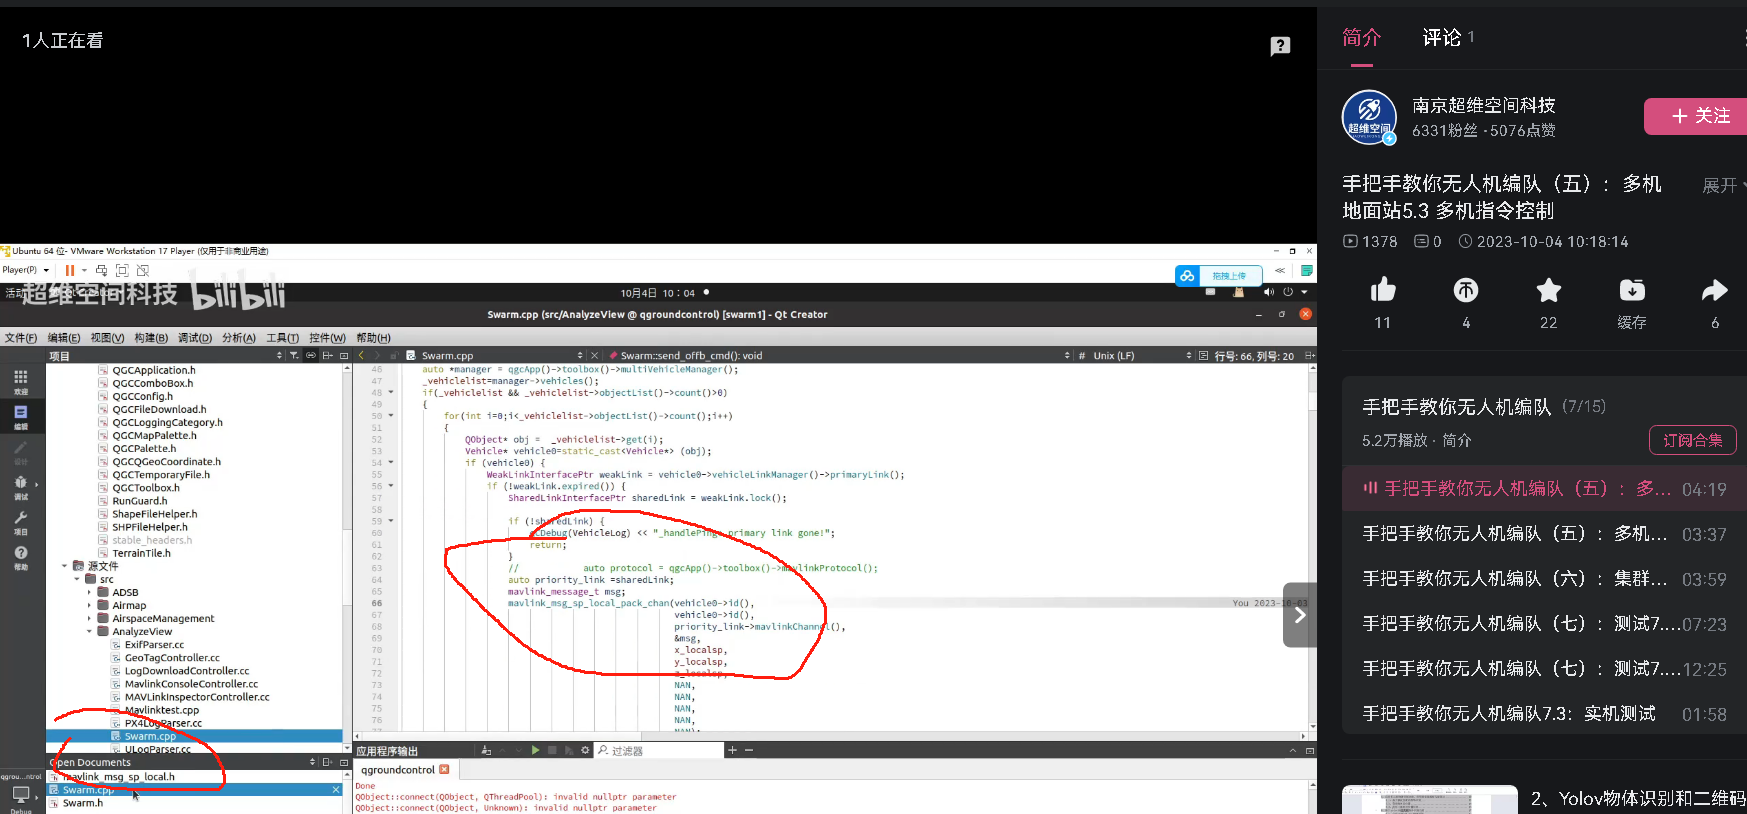Toggle VMware Unity mode icon
This screenshot has height=814, width=1747.
click(143, 270)
